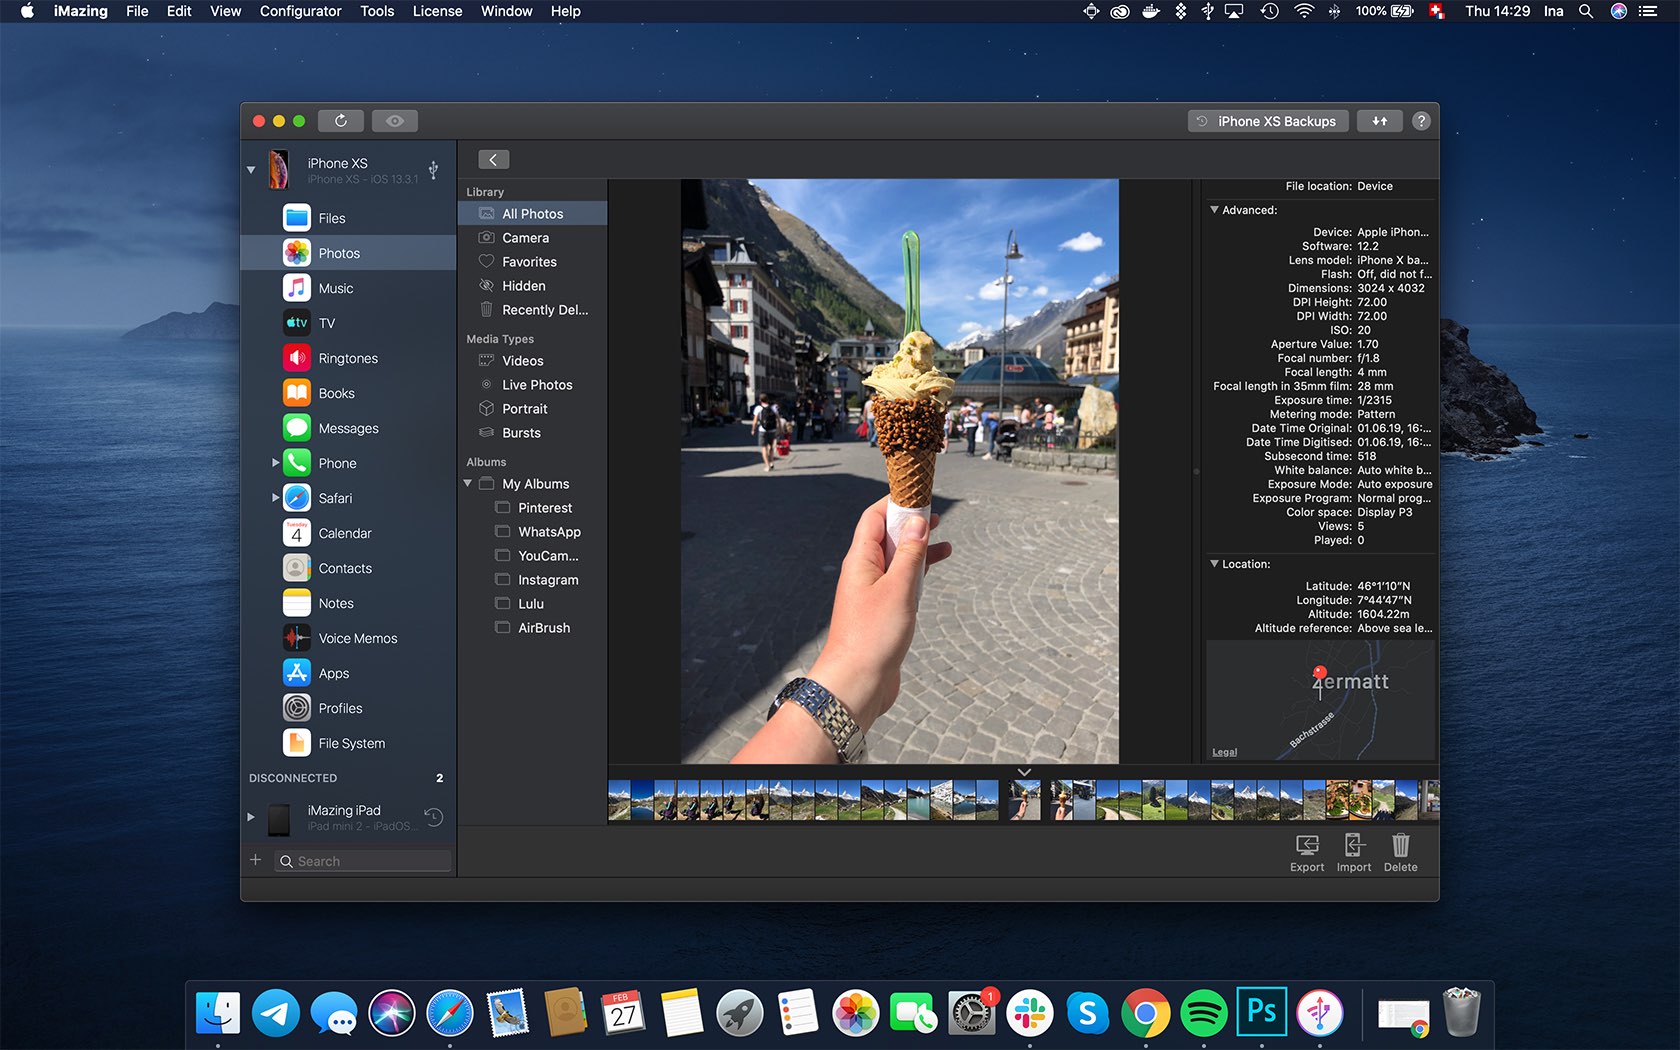Click the iPhone XS Backups button
Screen dimensions: 1680x1050
[x=1267, y=121]
